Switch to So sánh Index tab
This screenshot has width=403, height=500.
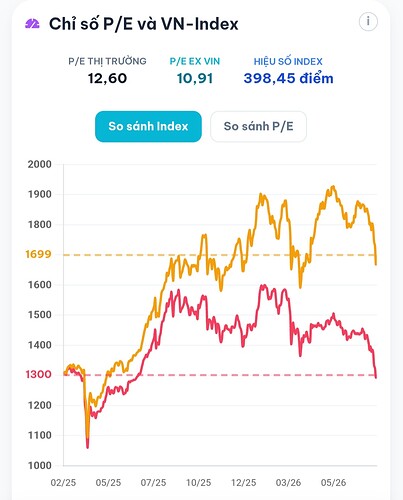tap(148, 126)
